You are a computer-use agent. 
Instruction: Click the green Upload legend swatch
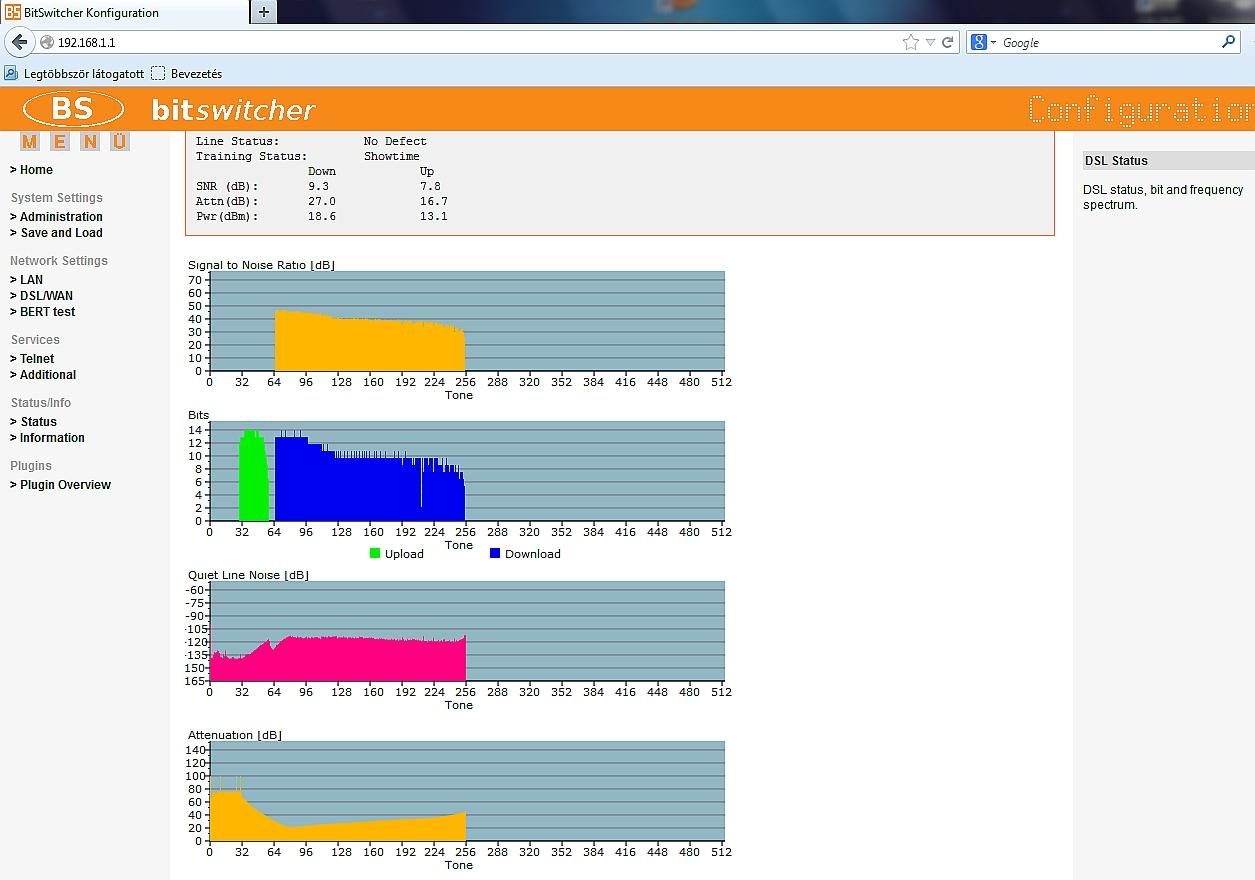pos(375,553)
